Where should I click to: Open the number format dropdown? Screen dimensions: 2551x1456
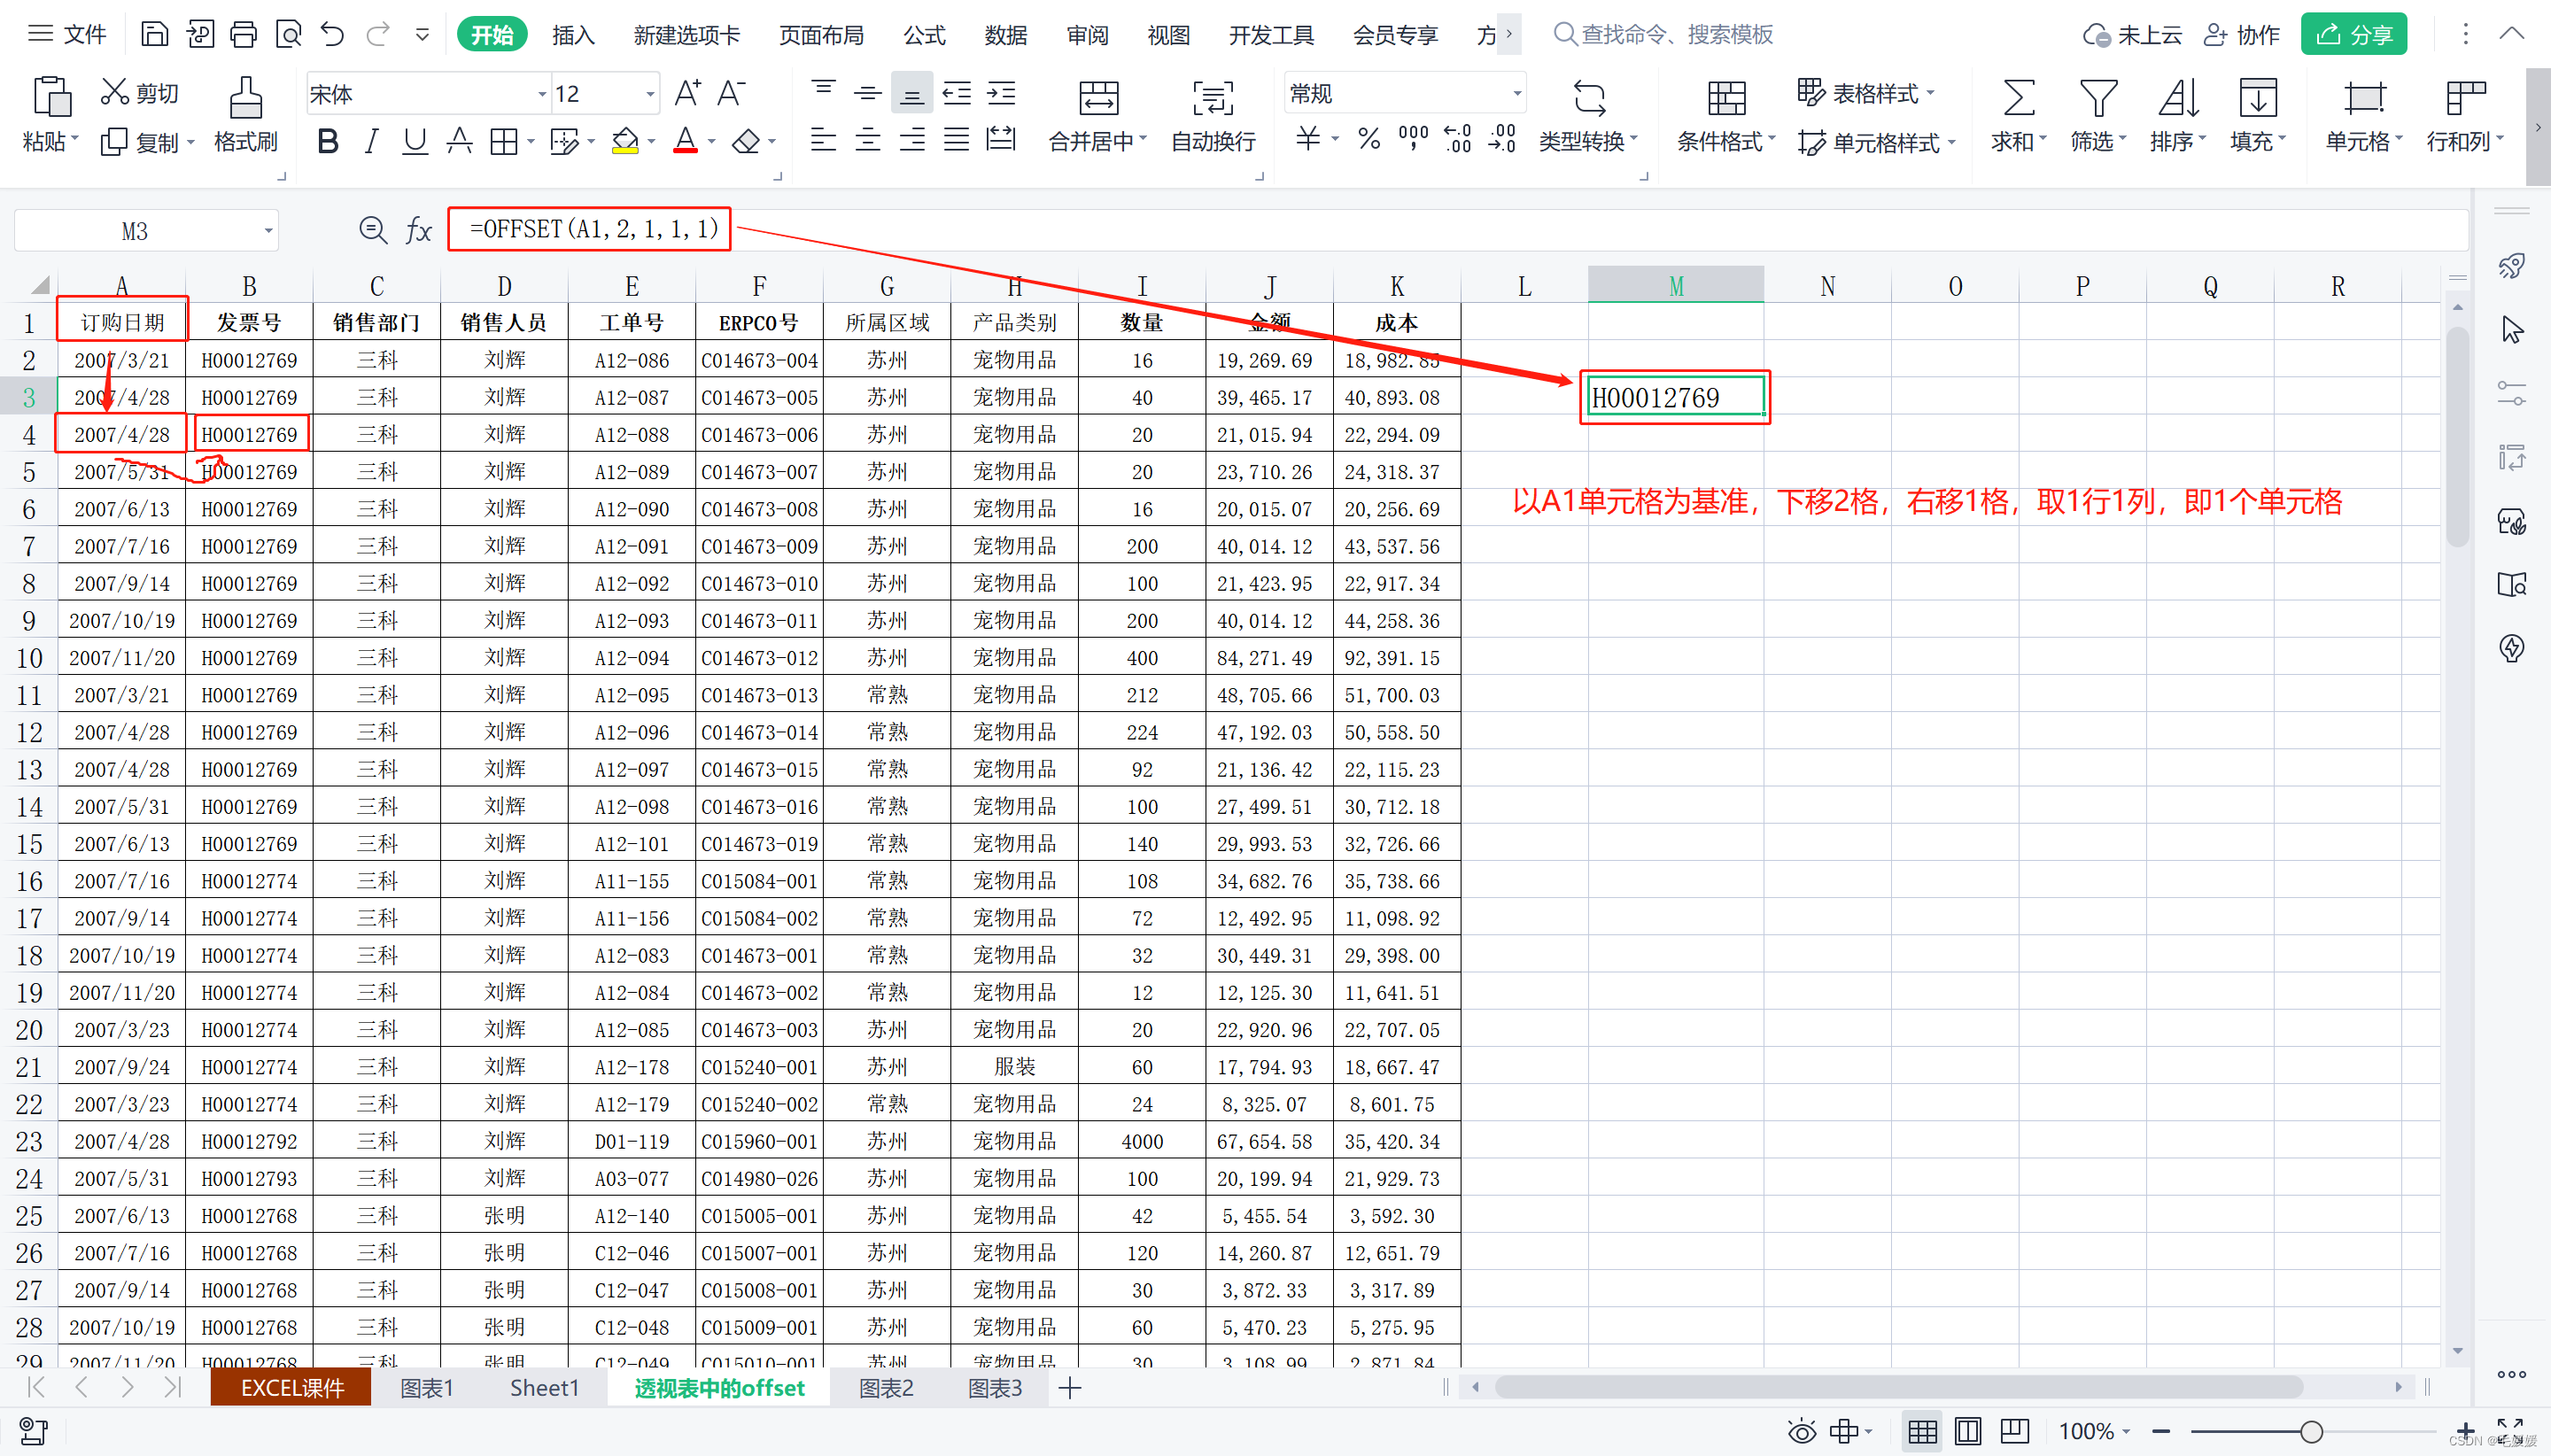(1517, 93)
